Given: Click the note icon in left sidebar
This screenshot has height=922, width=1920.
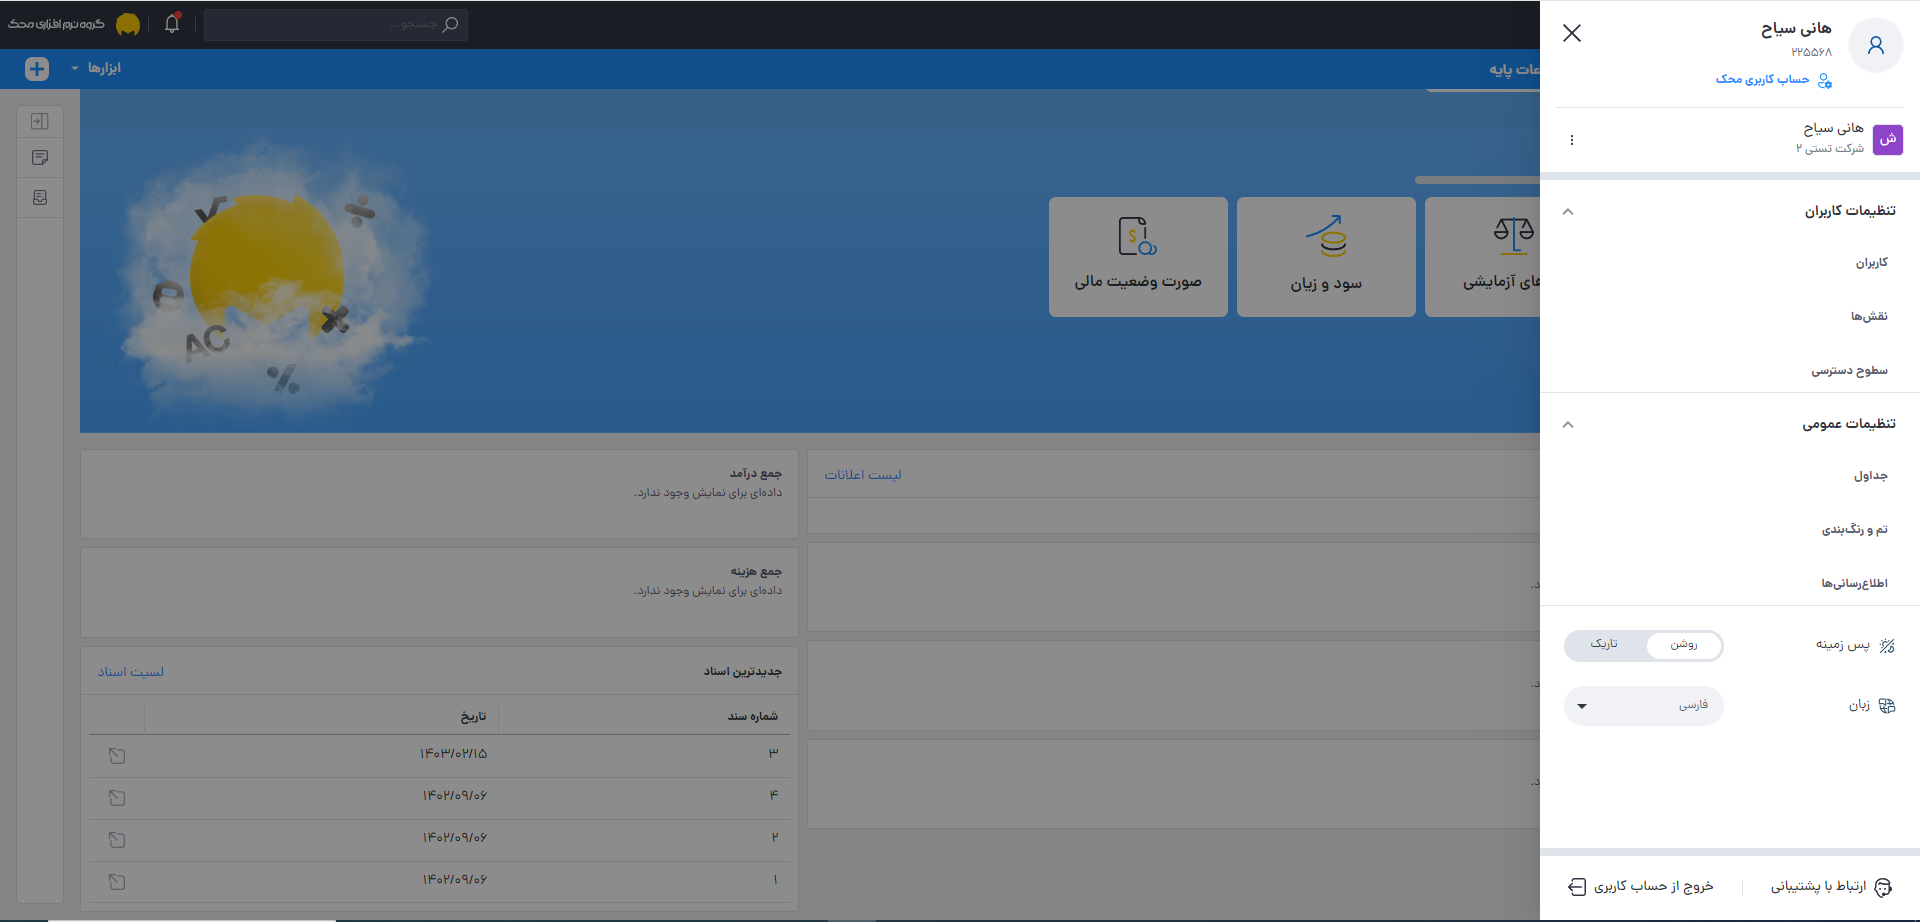Looking at the screenshot, I should (40, 158).
